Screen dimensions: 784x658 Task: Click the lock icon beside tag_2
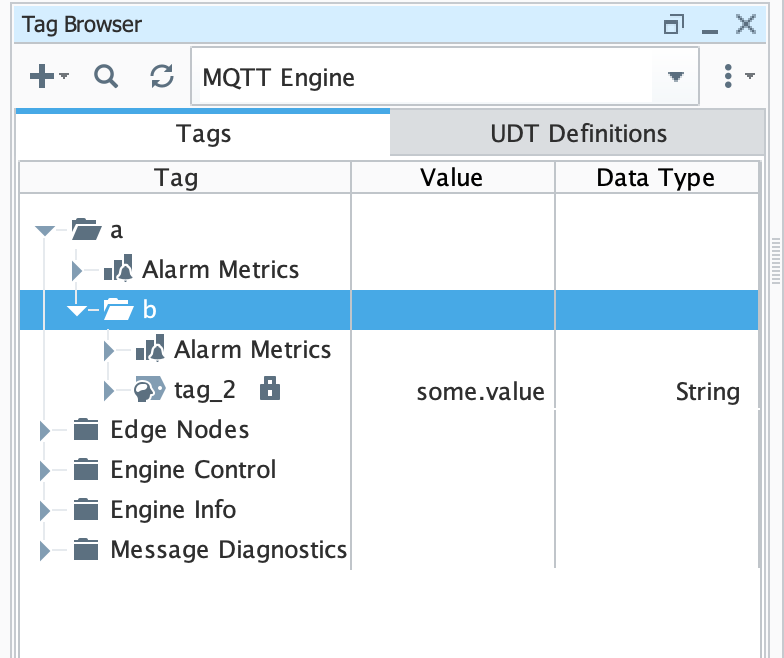[269, 390]
